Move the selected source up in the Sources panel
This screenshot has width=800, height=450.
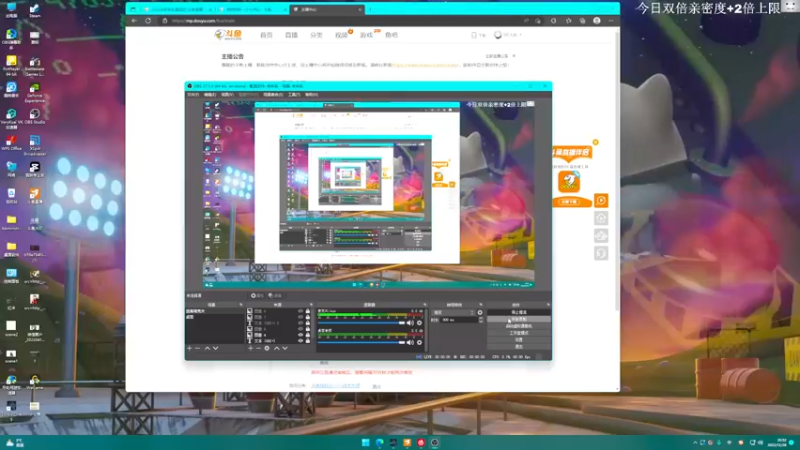point(277,348)
